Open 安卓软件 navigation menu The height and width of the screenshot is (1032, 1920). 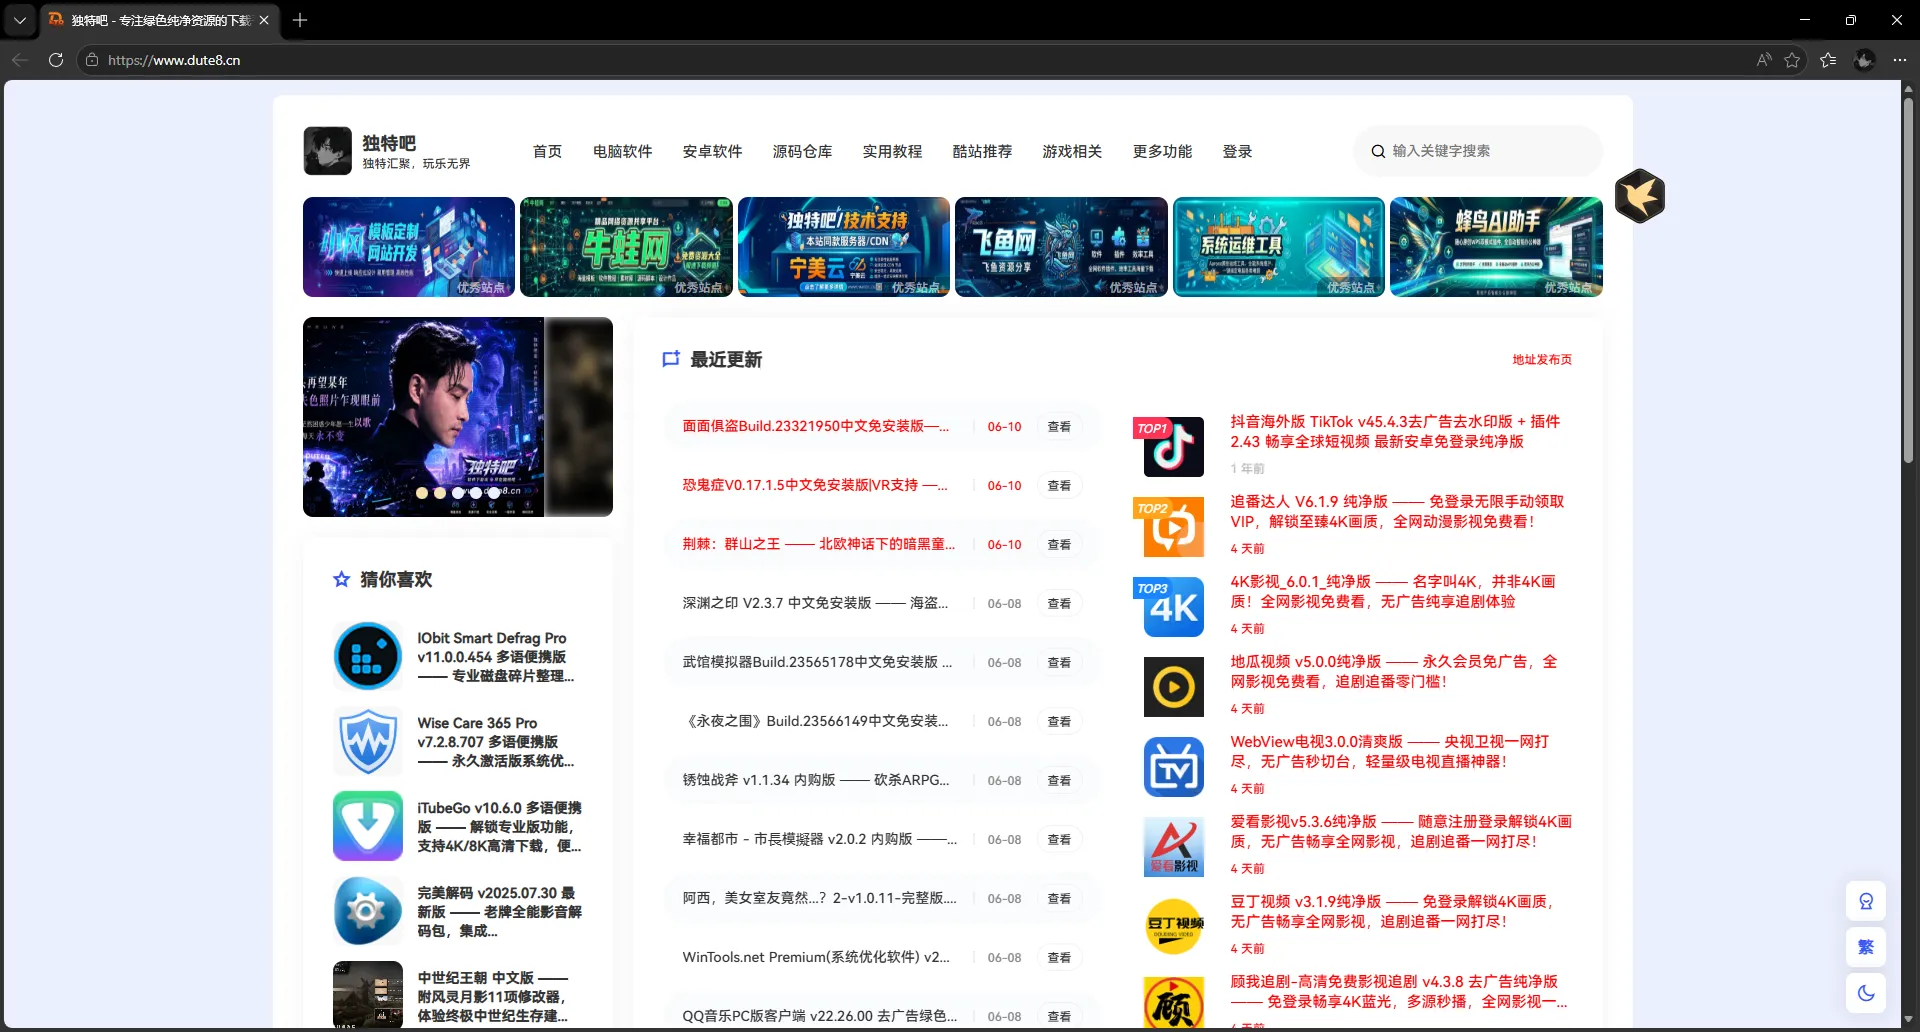pyautogui.click(x=712, y=151)
